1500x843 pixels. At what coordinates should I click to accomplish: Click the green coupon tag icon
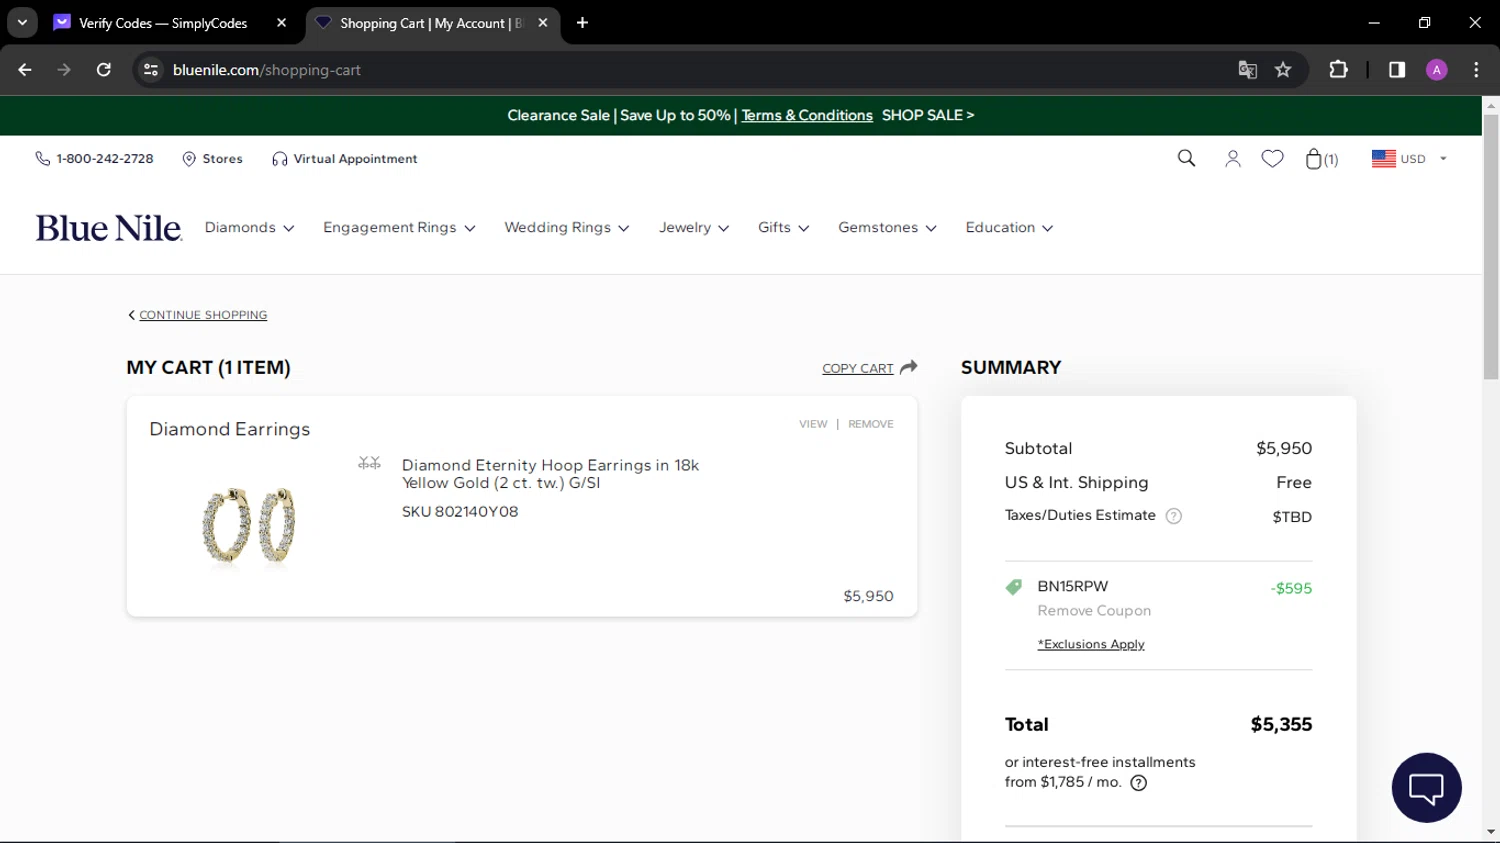1014,587
